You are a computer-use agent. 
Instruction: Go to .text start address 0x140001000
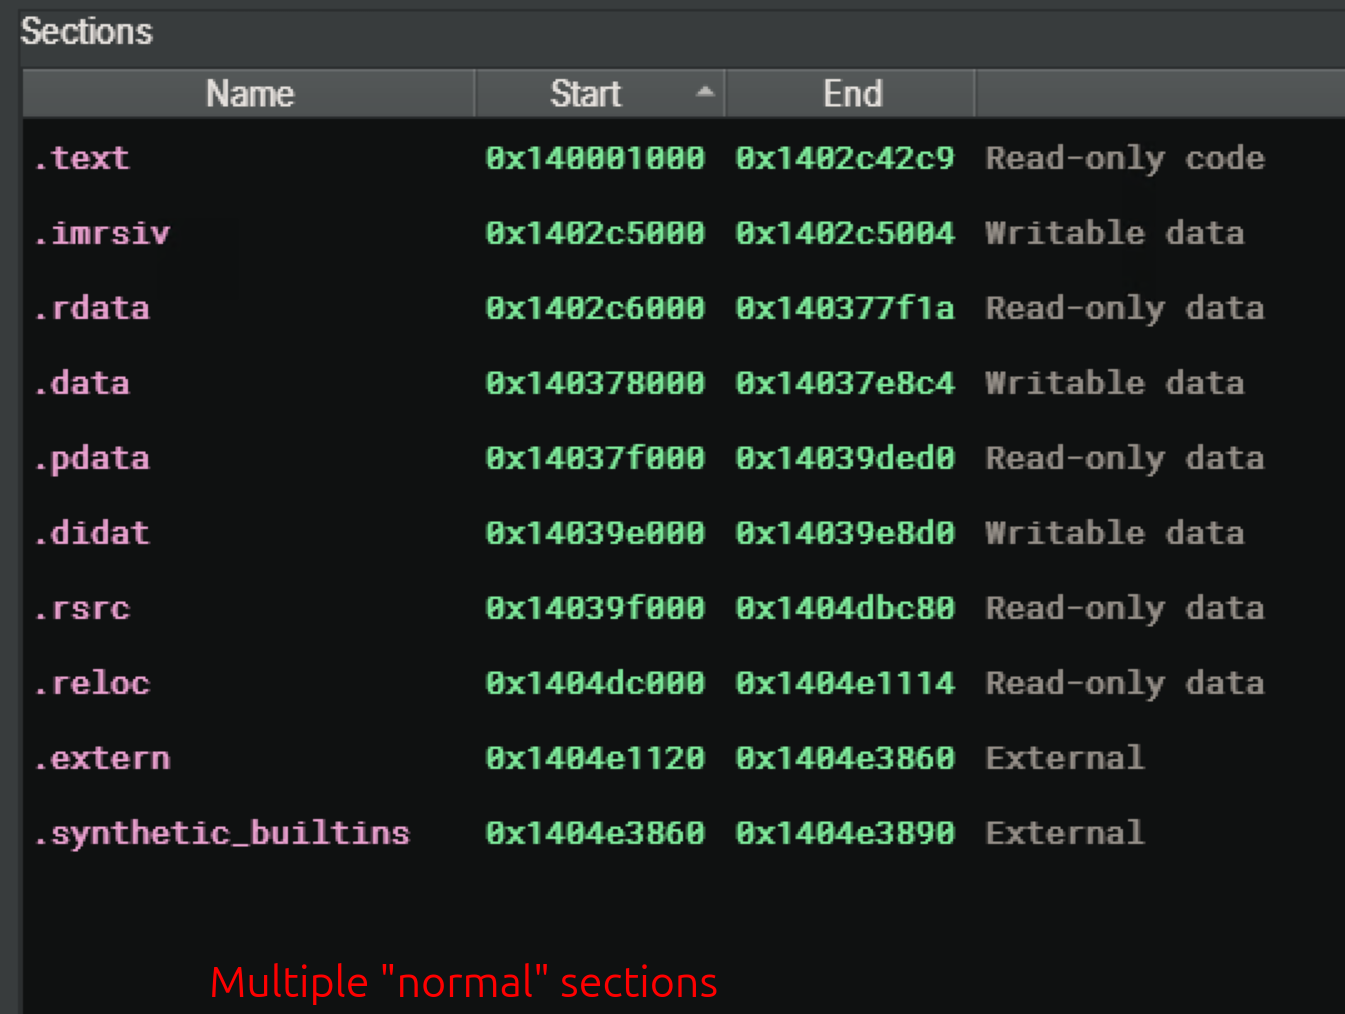tap(595, 158)
